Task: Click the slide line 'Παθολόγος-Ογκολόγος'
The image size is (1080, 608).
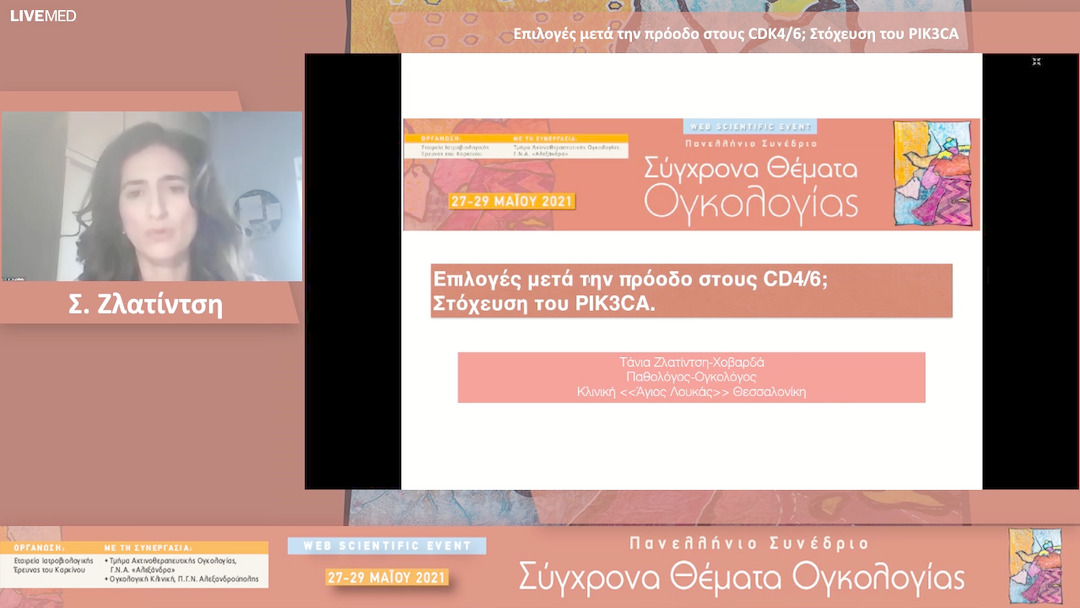Action: point(692,377)
